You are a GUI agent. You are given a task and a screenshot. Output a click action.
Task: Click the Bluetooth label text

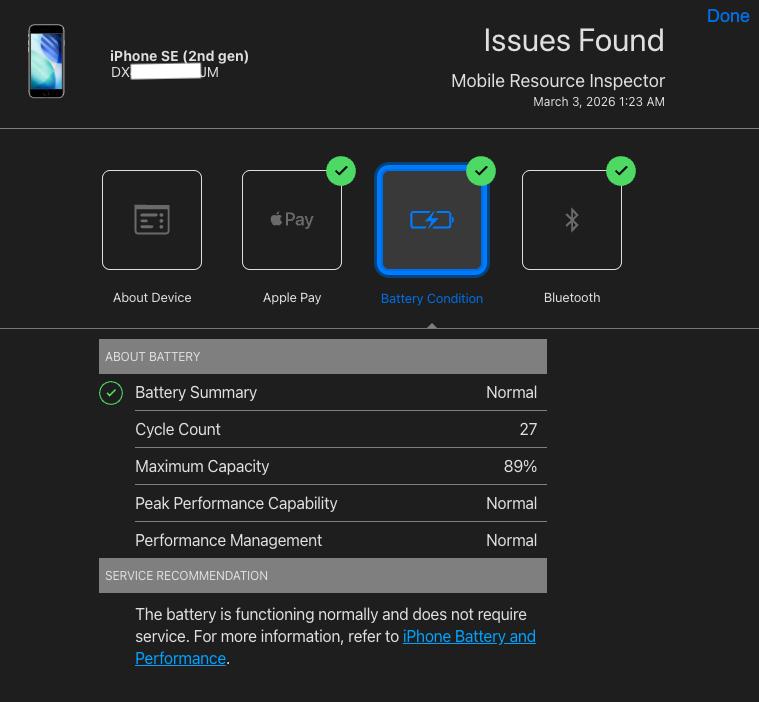[x=572, y=298]
